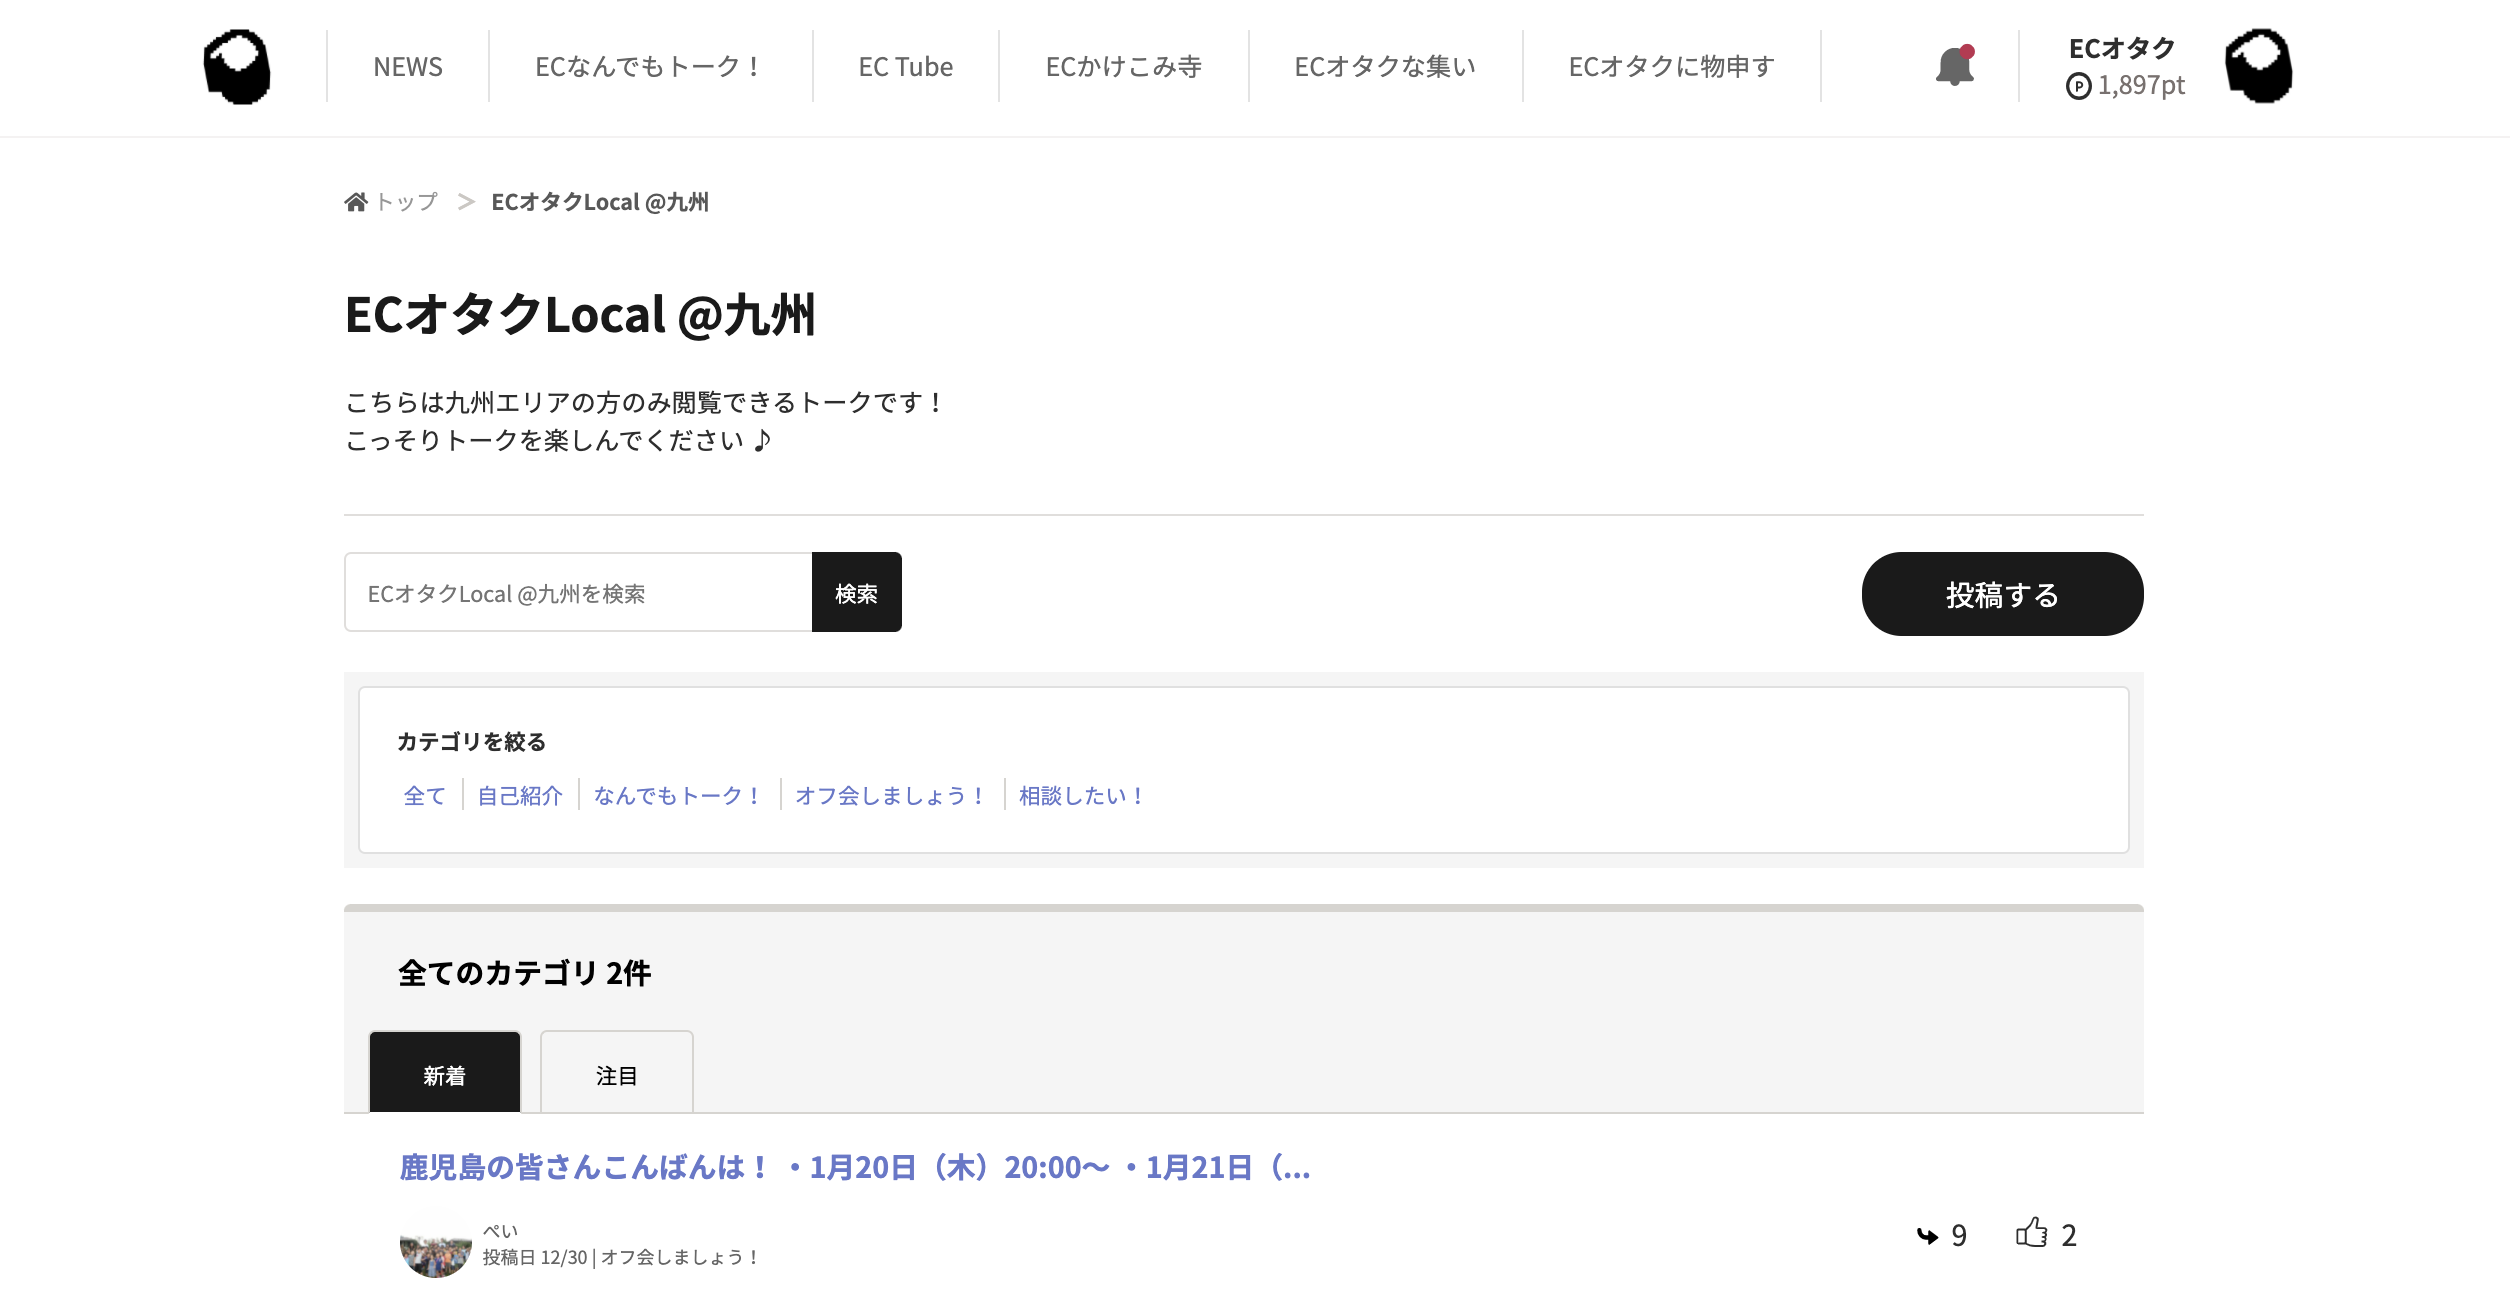Image resolution: width=2510 pixels, height=1314 pixels.
Task: Click the home icon in breadcrumb
Action: [x=356, y=202]
